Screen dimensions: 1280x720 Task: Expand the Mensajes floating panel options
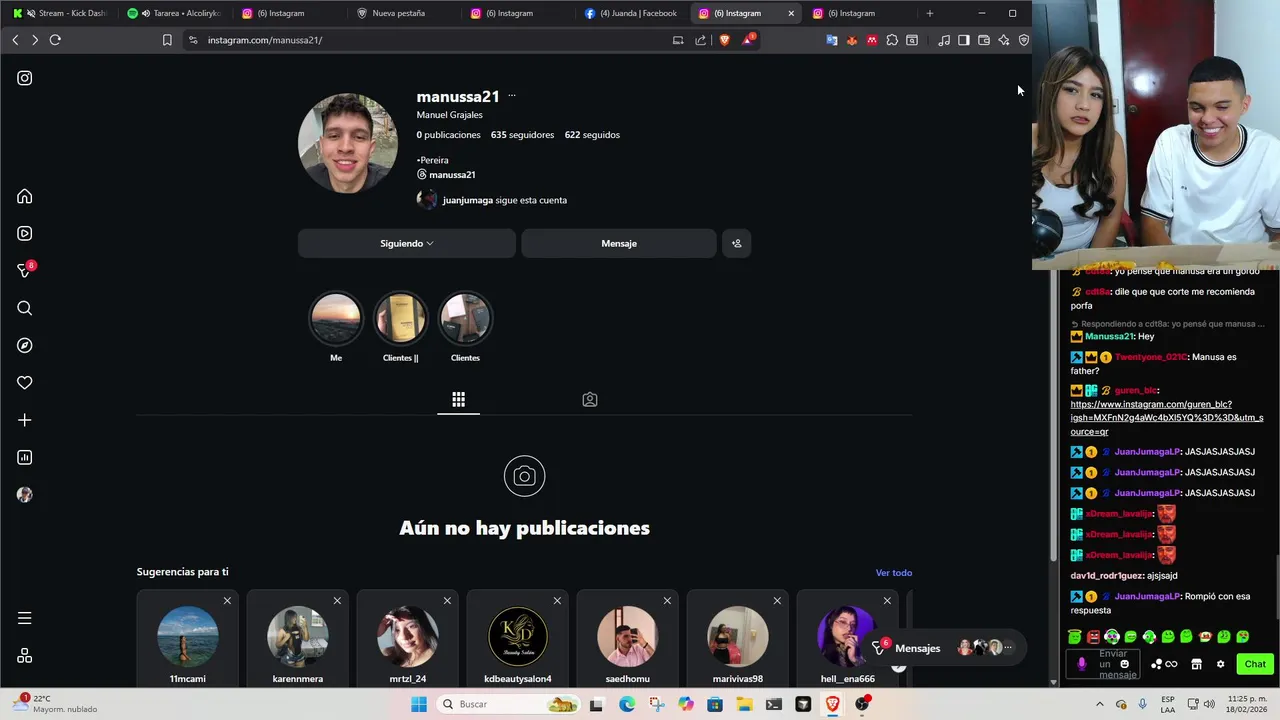click(1008, 648)
